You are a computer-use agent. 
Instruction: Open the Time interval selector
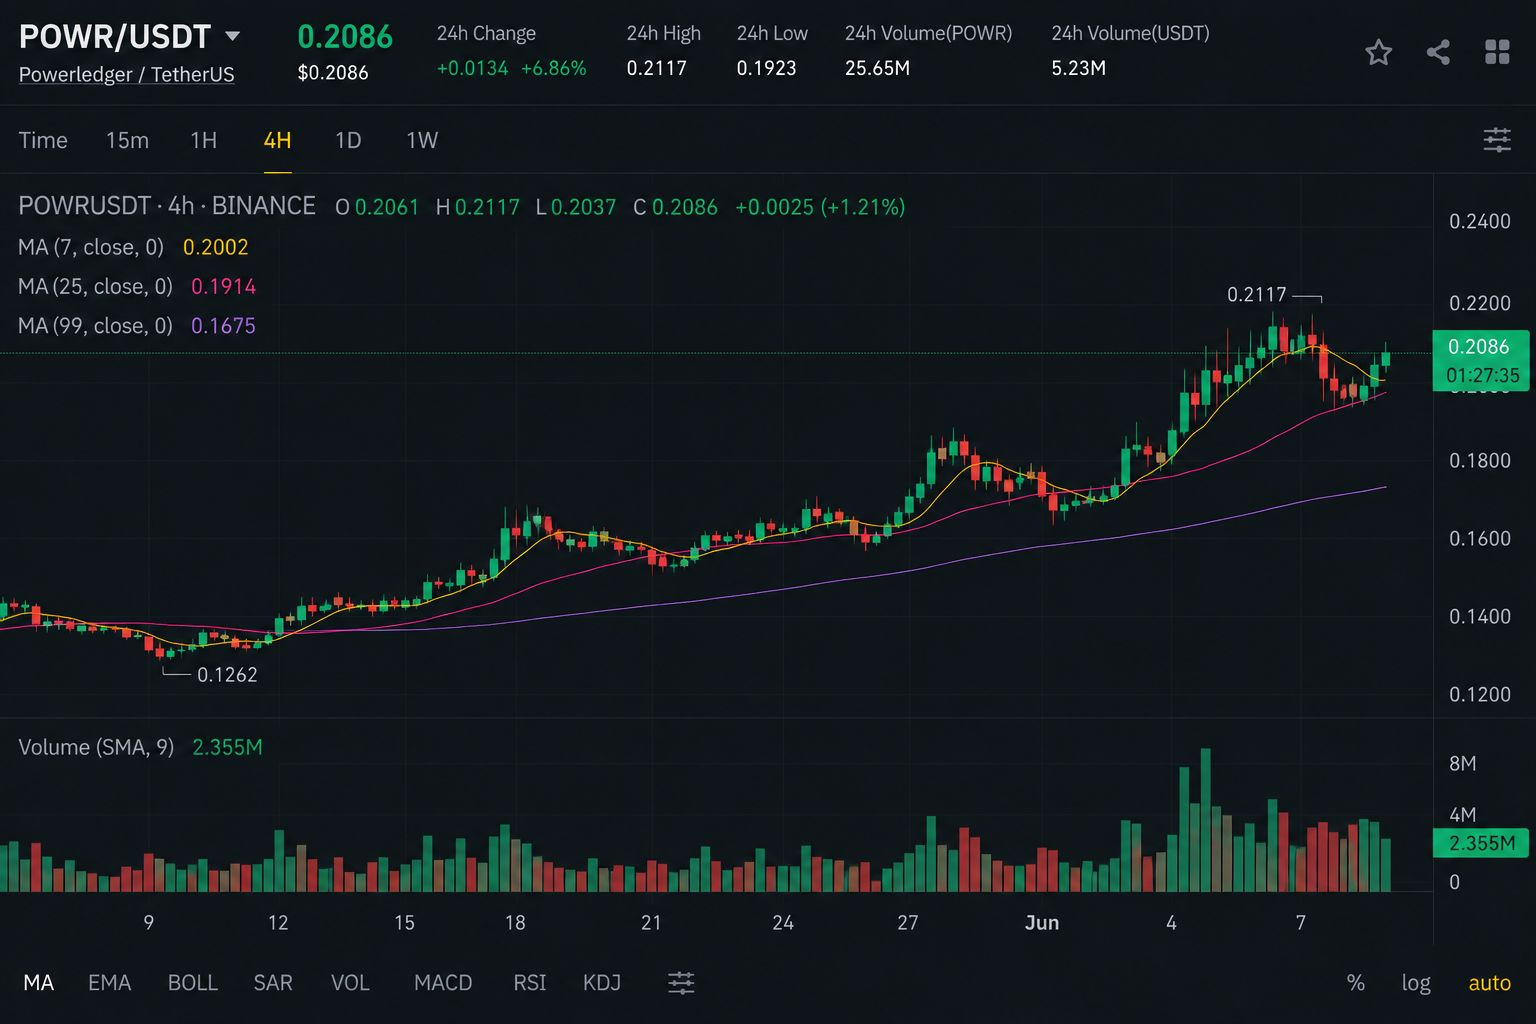coord(43,140)
